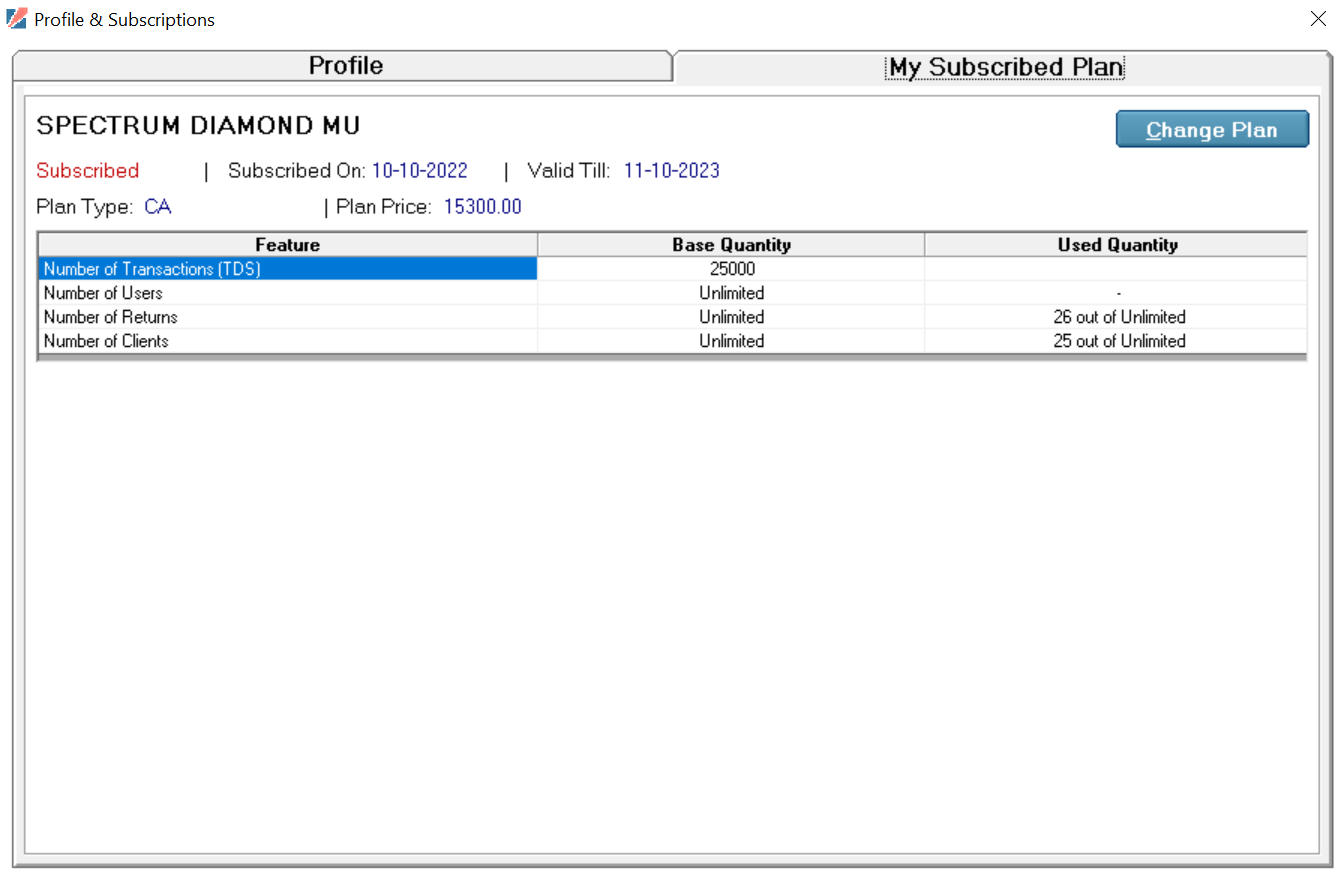Screen dimensions: 1338x870
Task: Select the Number of Returns row
Action: point(672,317)
